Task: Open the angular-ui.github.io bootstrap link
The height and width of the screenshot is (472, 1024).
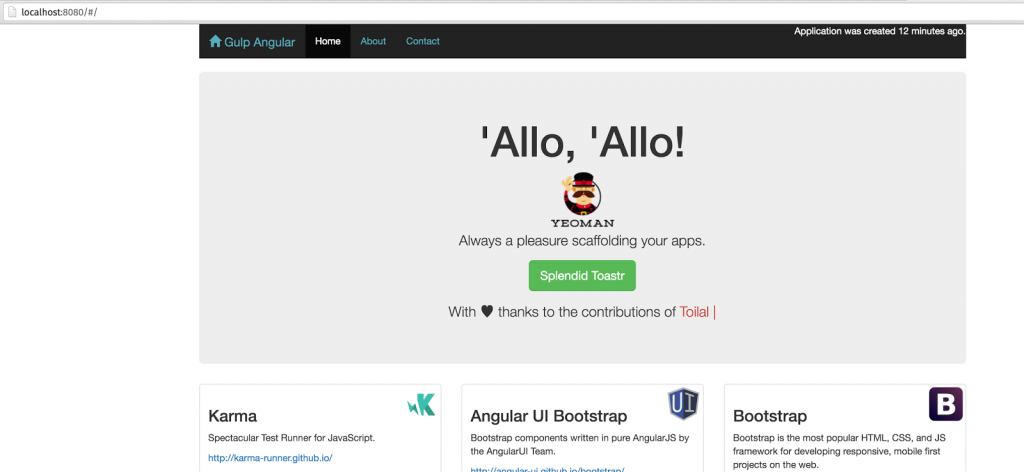Action: pos(547,469)
